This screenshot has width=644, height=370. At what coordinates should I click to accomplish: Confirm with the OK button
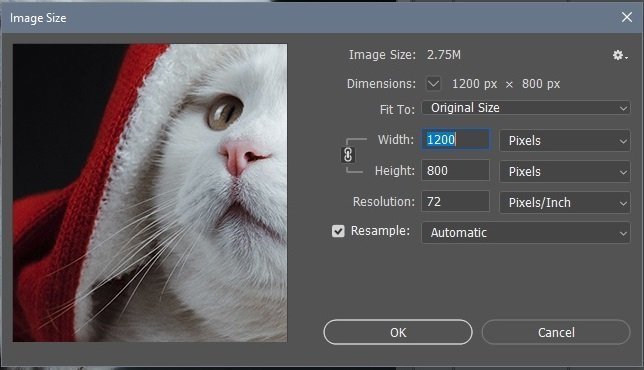[x=398, y=332]
